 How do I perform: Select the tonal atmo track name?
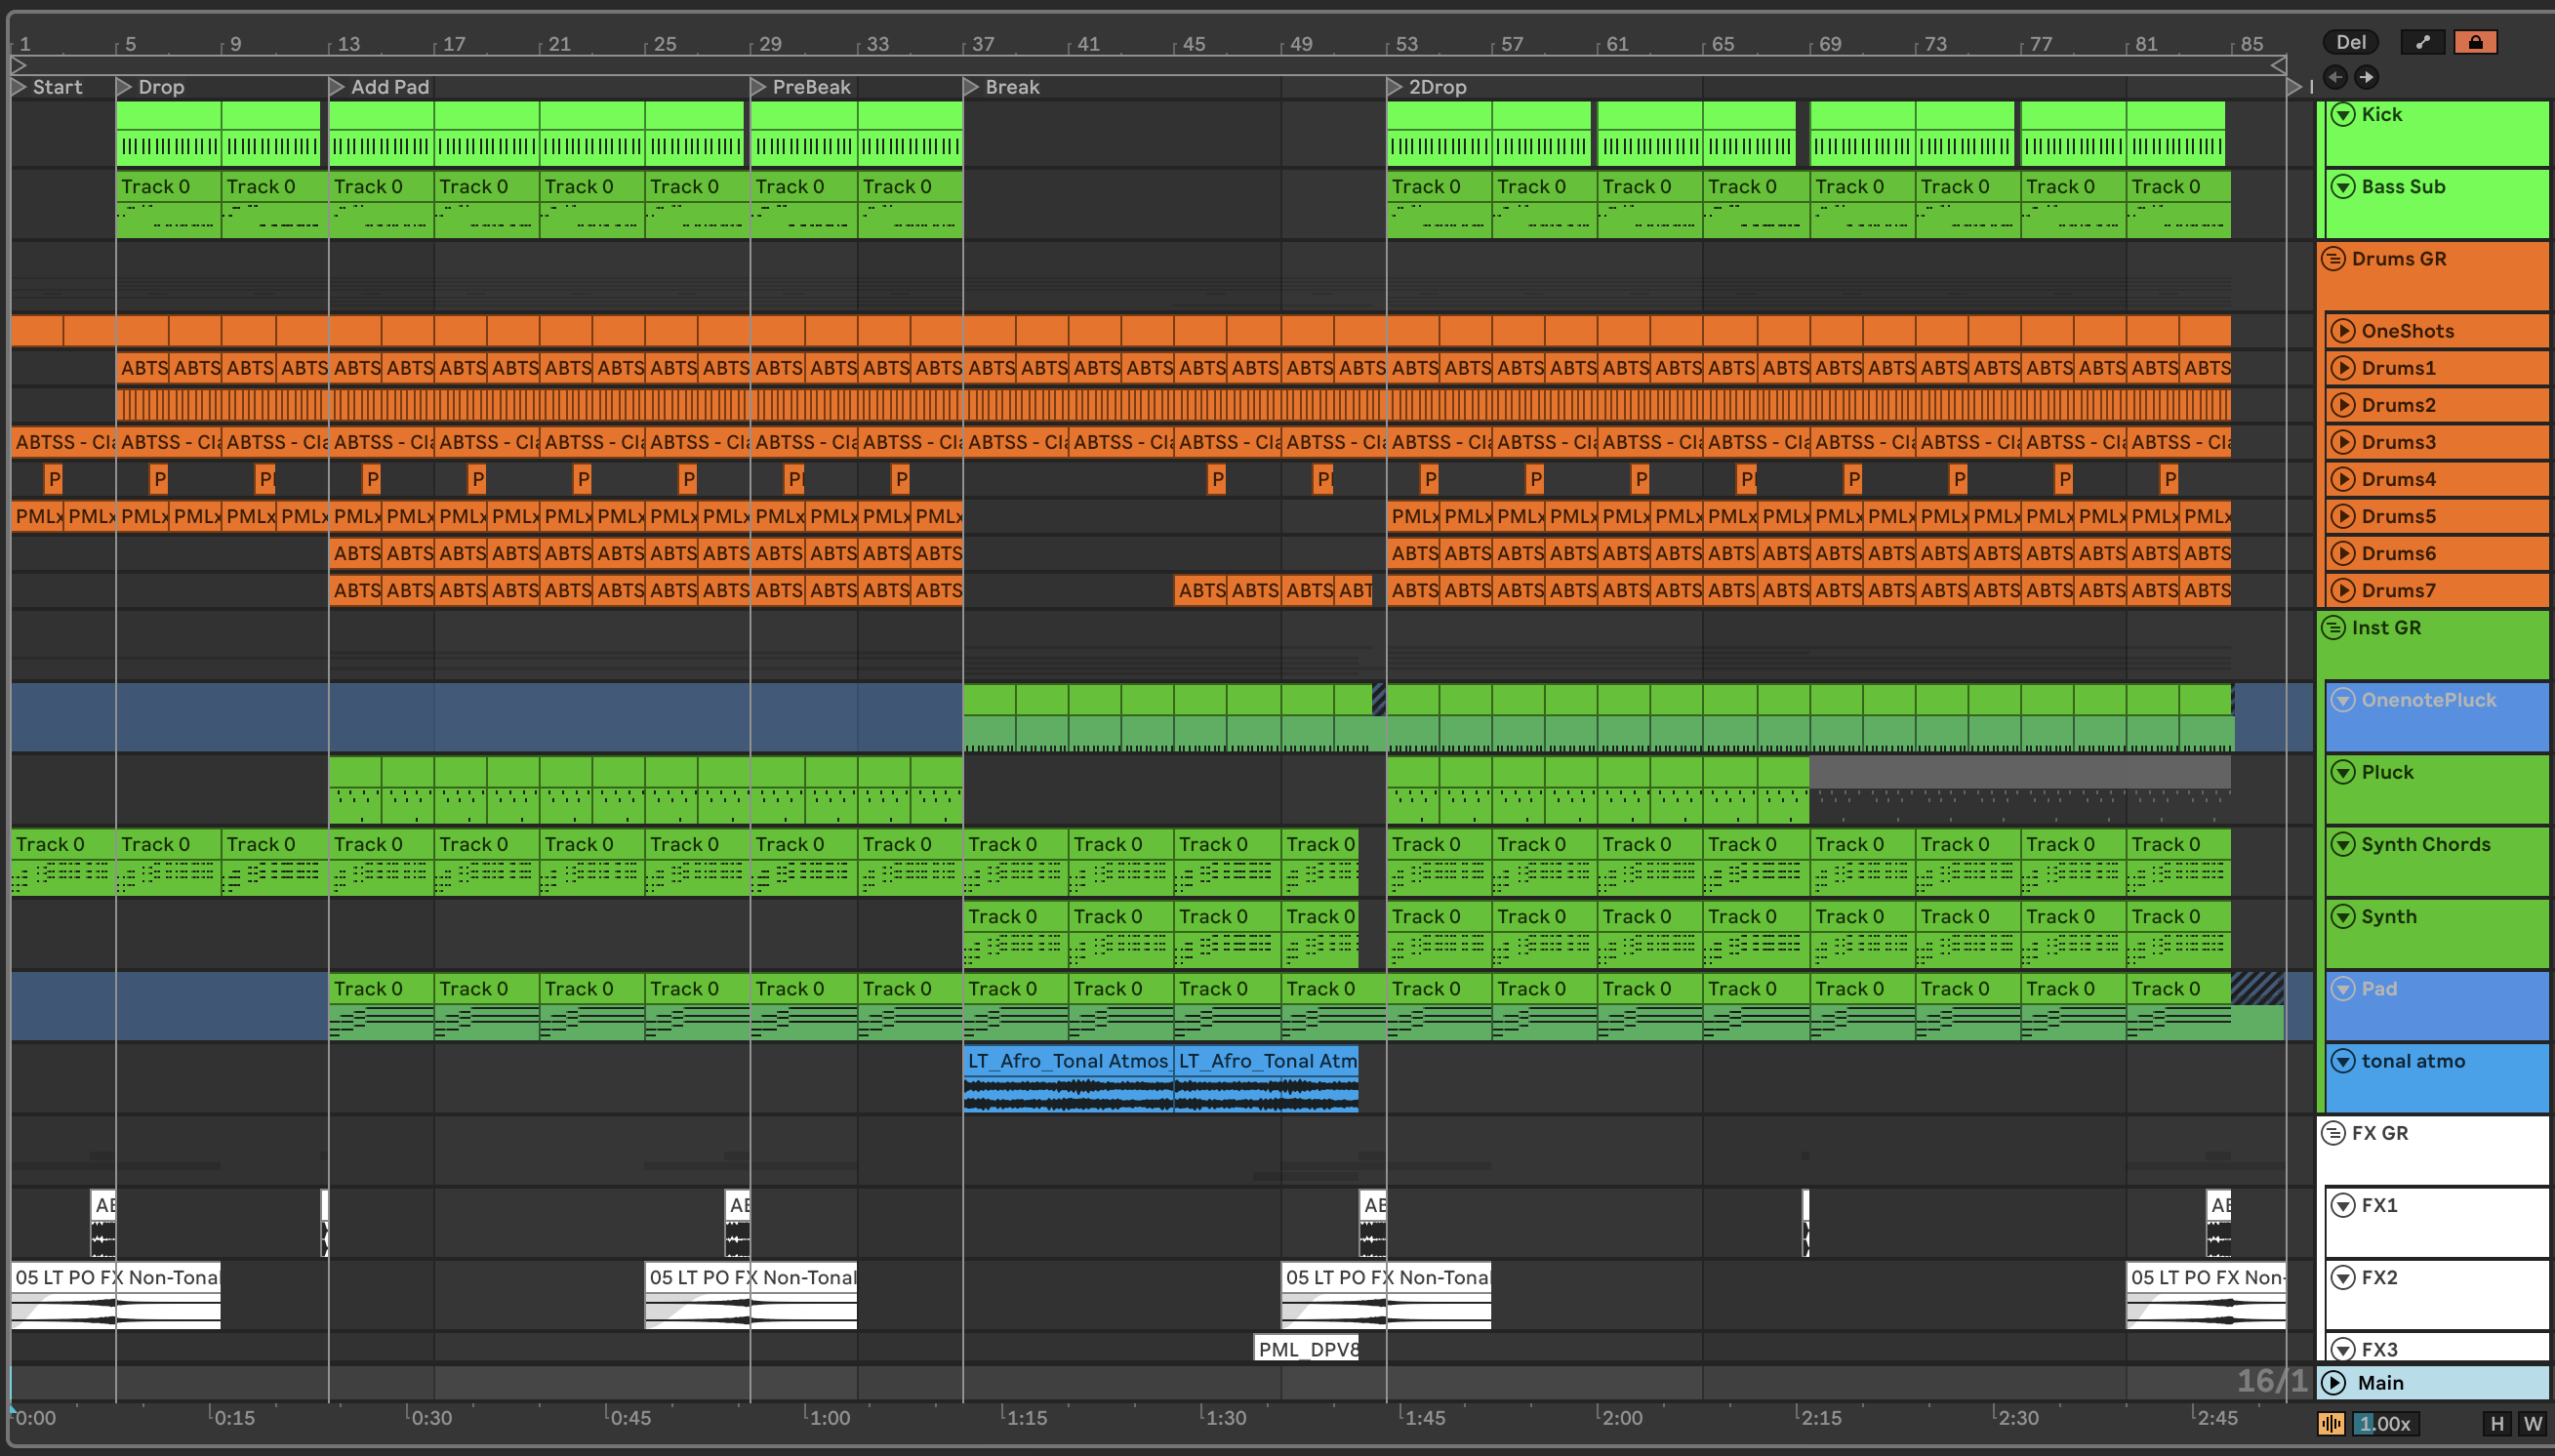[2413, 1061]
